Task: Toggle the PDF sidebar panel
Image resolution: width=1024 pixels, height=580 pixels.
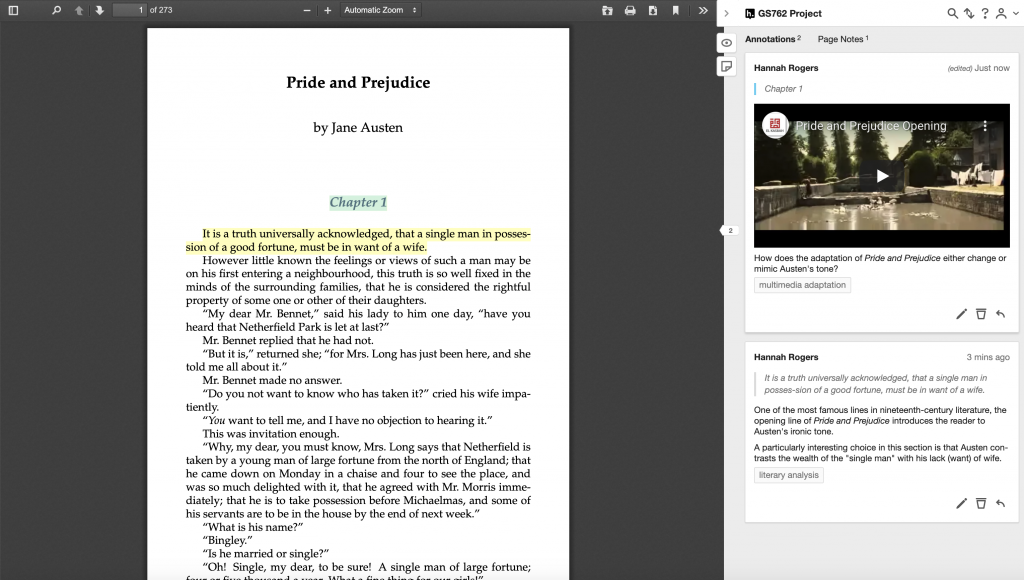Action: point(12,10)
